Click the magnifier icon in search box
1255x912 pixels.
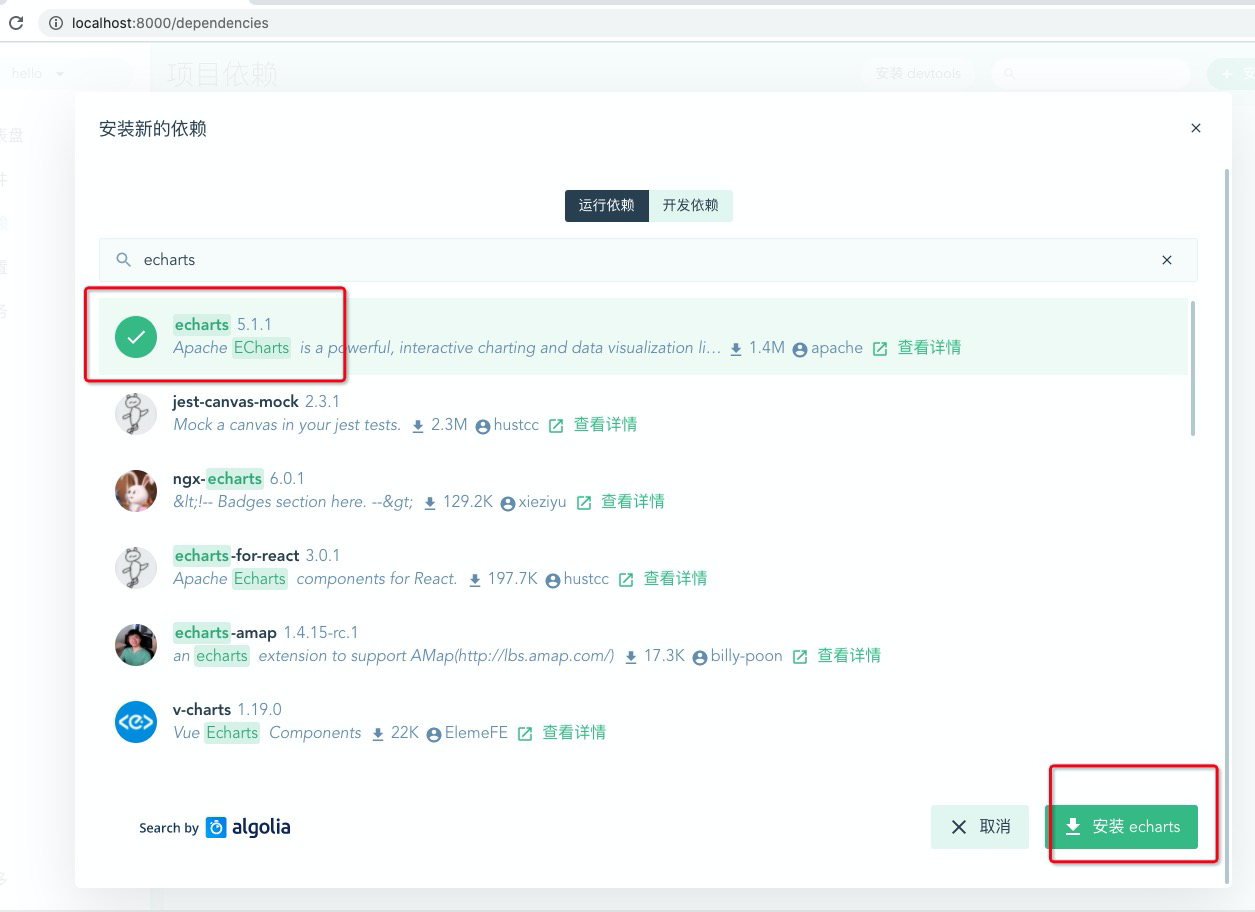124,260
